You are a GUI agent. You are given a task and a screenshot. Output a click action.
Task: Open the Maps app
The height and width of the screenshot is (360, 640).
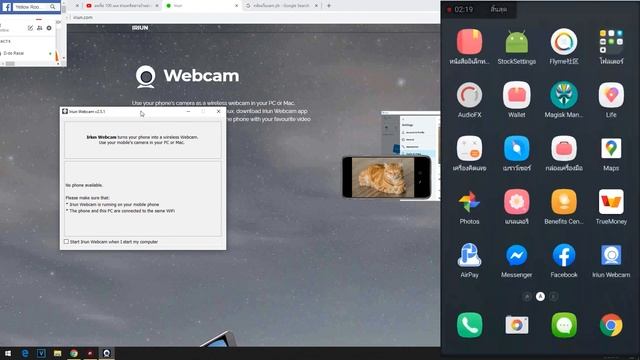pyautogui.click(x=611, y=149)
